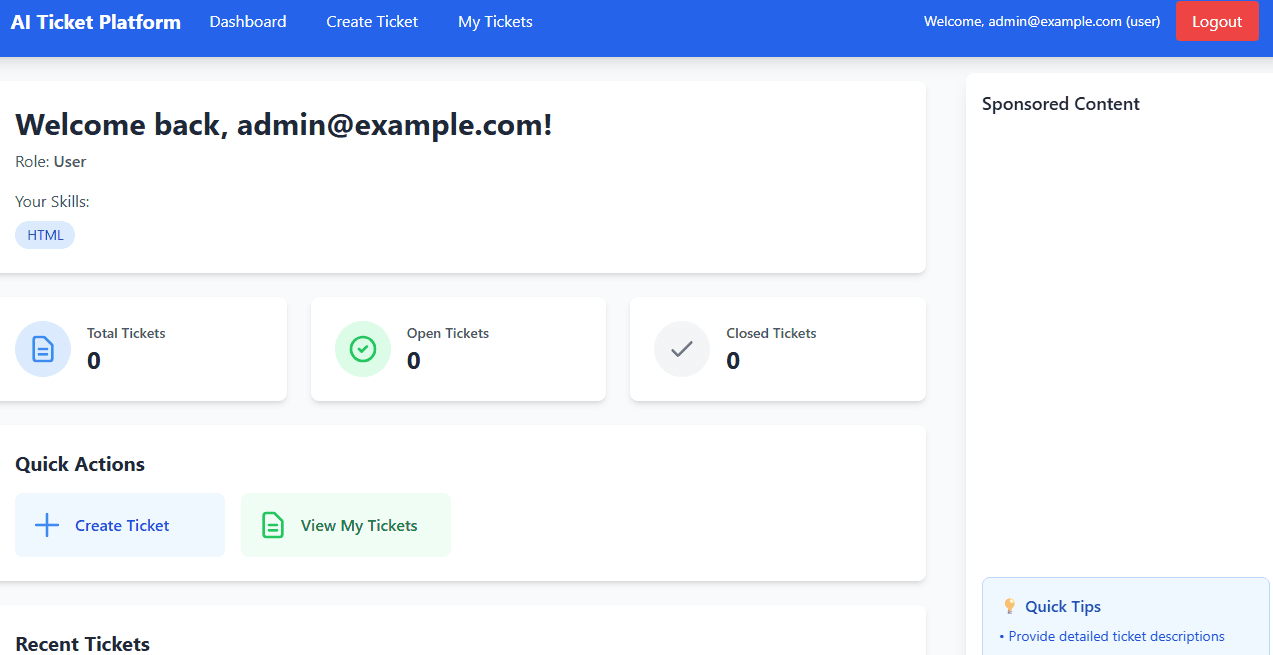Click the Total Tickets count number

[94, 361]
